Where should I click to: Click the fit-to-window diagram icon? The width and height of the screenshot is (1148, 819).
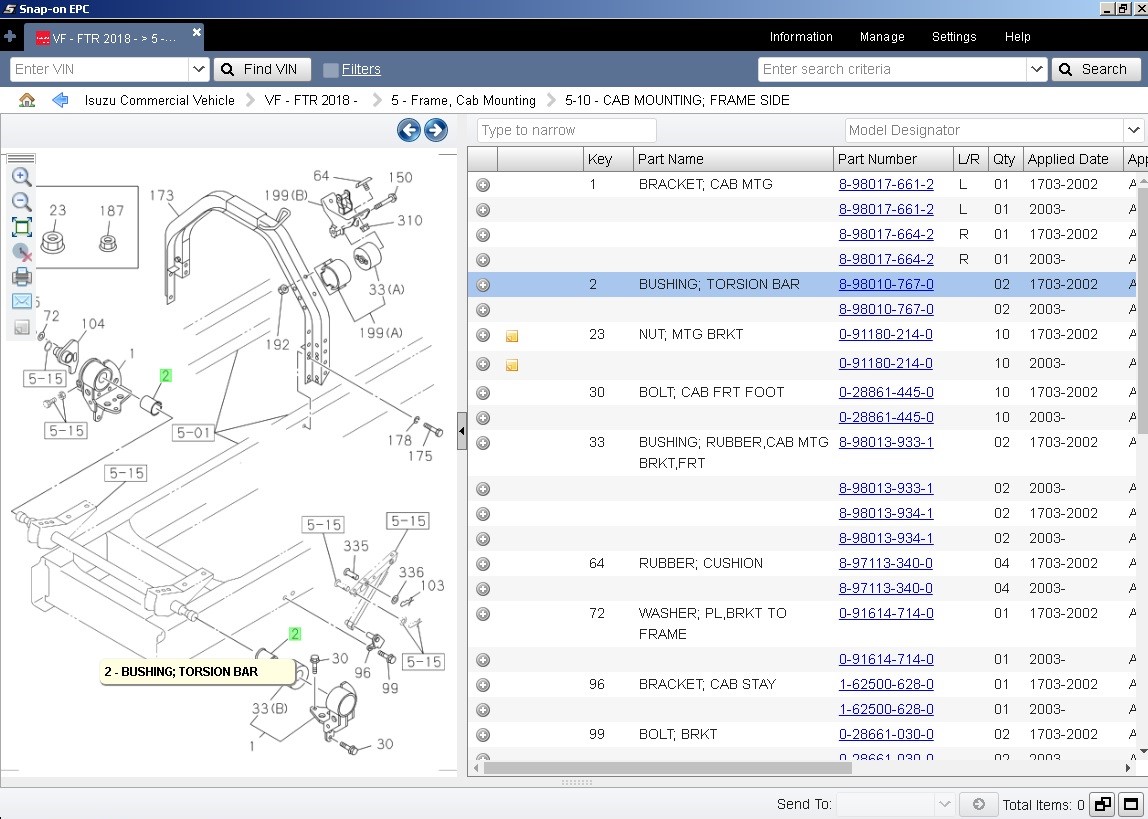pos(21,227)
